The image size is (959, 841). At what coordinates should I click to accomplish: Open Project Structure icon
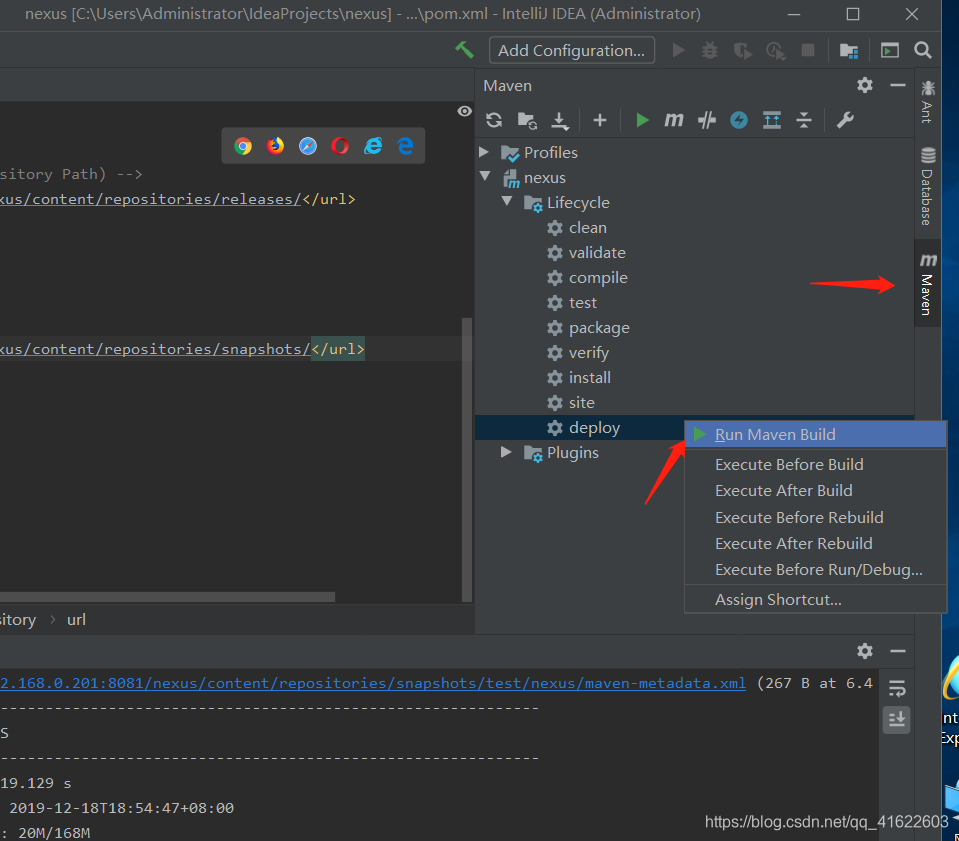[849, 51]
